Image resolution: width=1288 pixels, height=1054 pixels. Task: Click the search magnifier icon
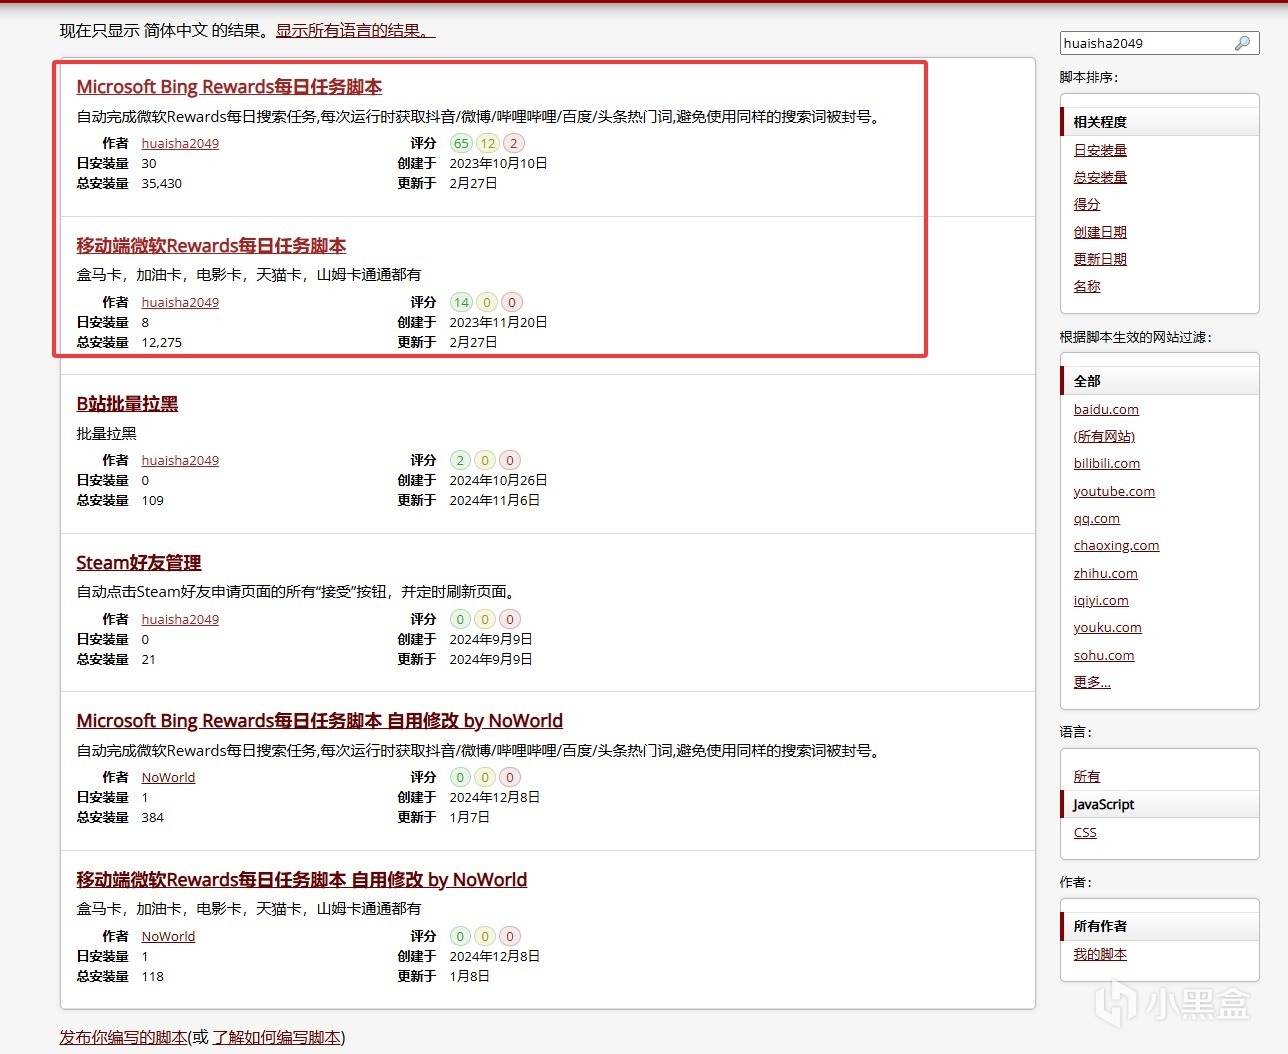point(1242,43)
